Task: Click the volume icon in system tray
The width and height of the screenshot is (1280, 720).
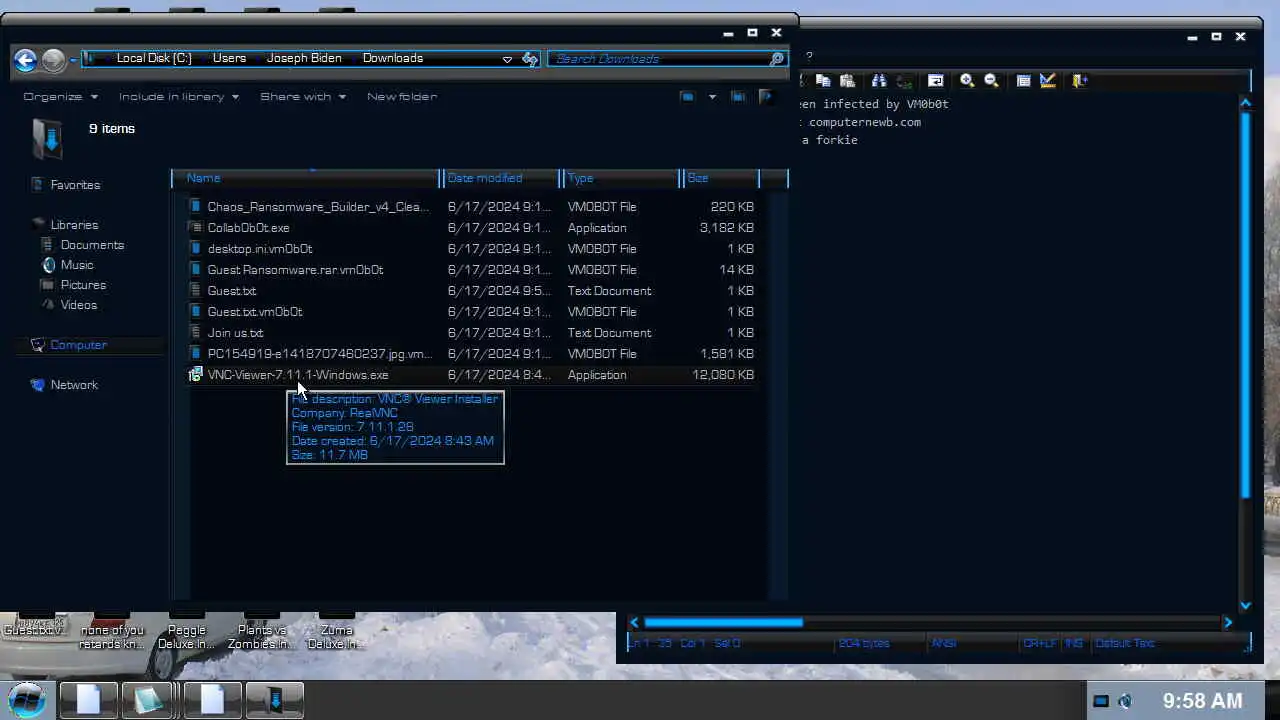Action: 1126,701
